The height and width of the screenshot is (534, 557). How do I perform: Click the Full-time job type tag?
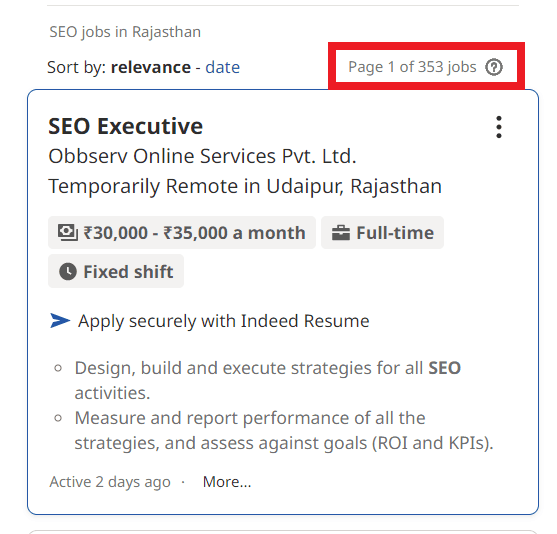(382, 233)
